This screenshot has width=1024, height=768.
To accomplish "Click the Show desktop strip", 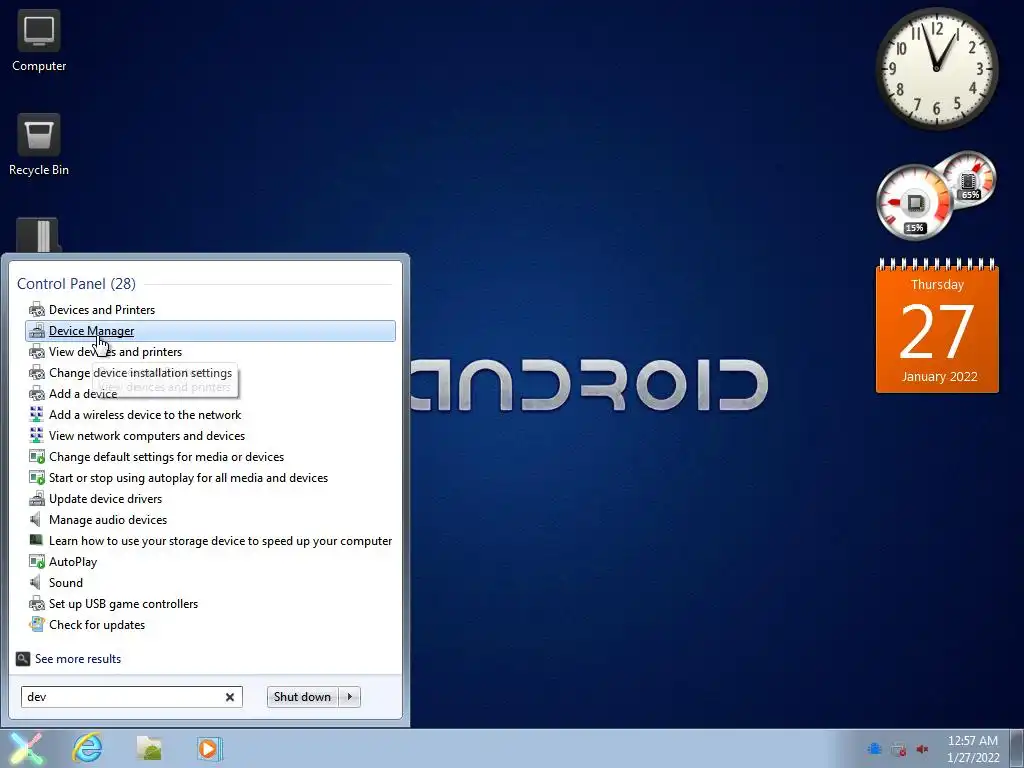I will click(x=1017, y=748).
